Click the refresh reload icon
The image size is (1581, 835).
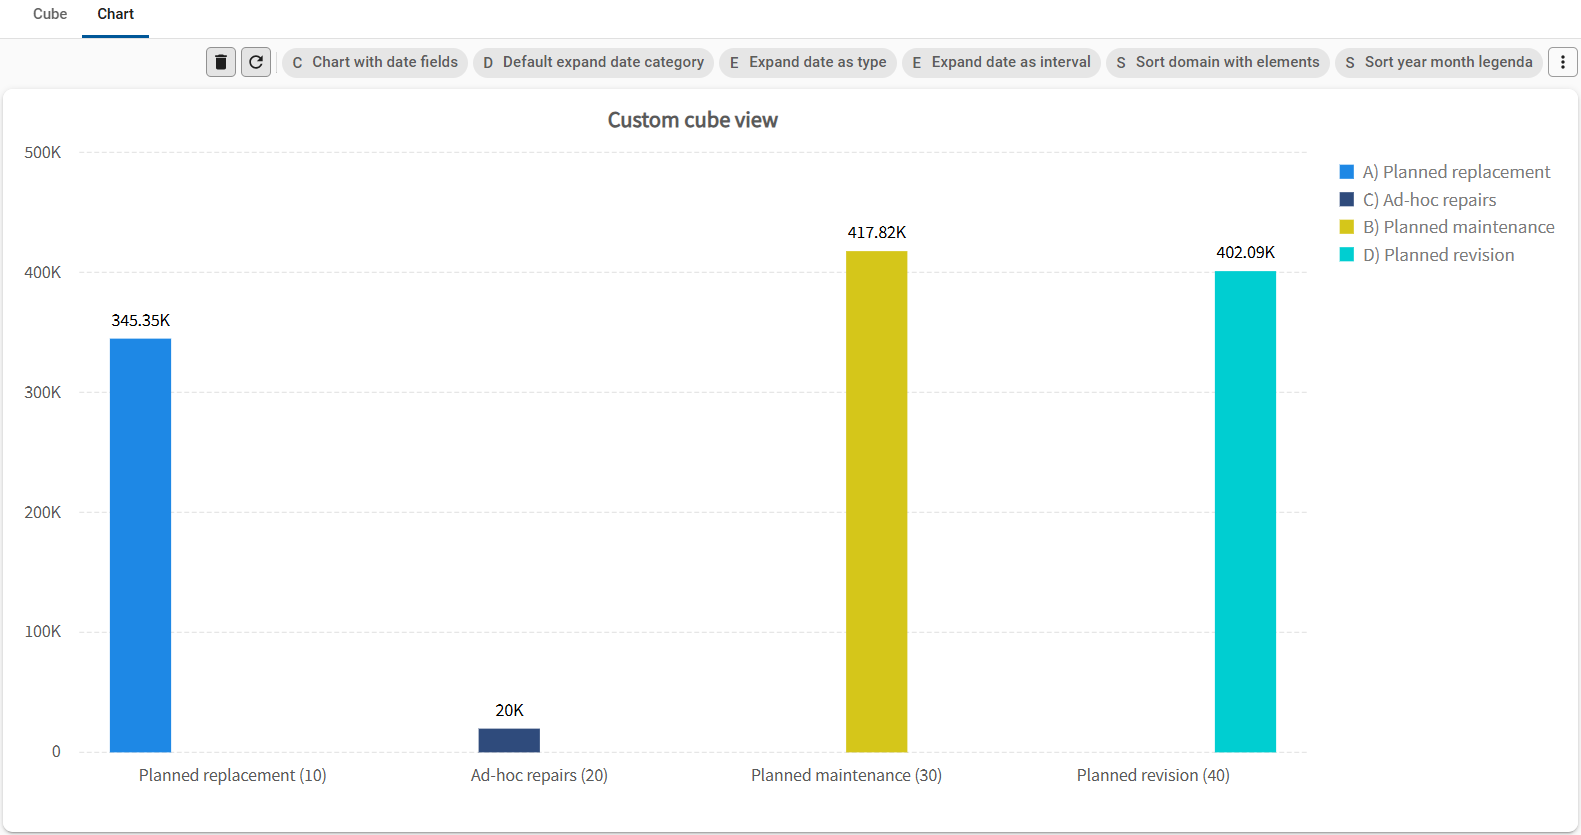coord(256,62)
